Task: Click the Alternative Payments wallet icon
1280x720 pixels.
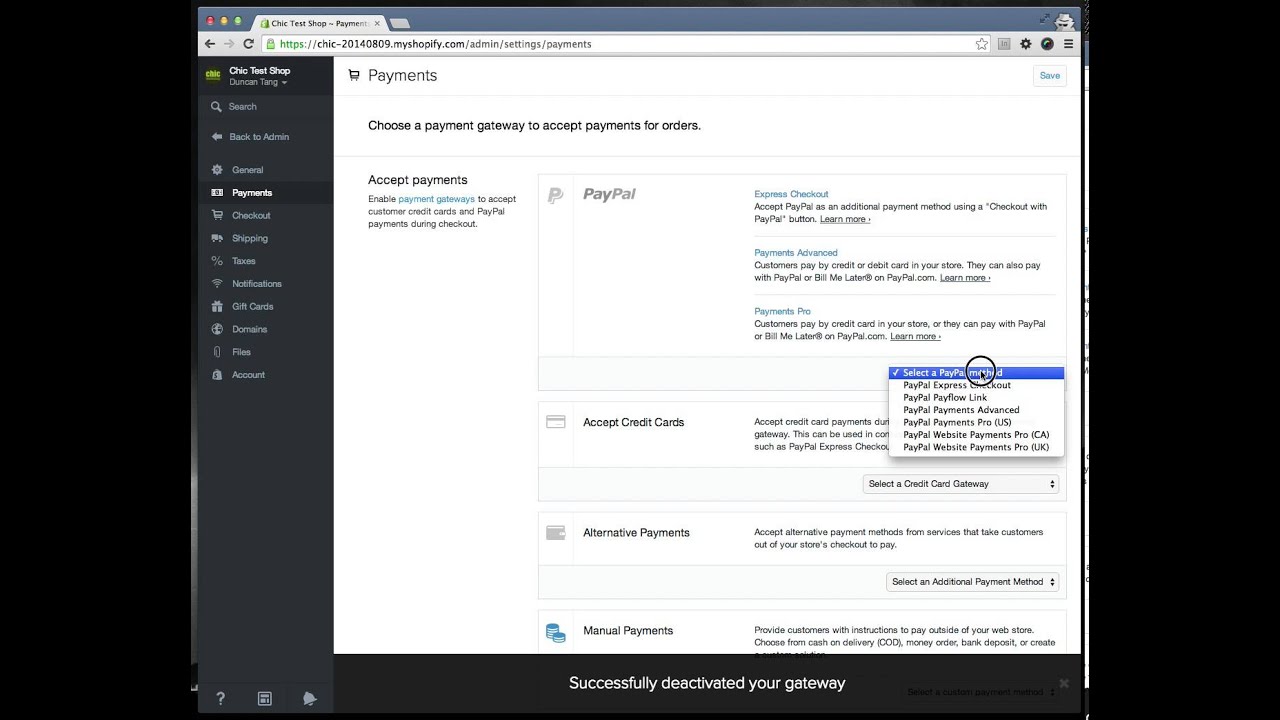Action: pos(556,533)
